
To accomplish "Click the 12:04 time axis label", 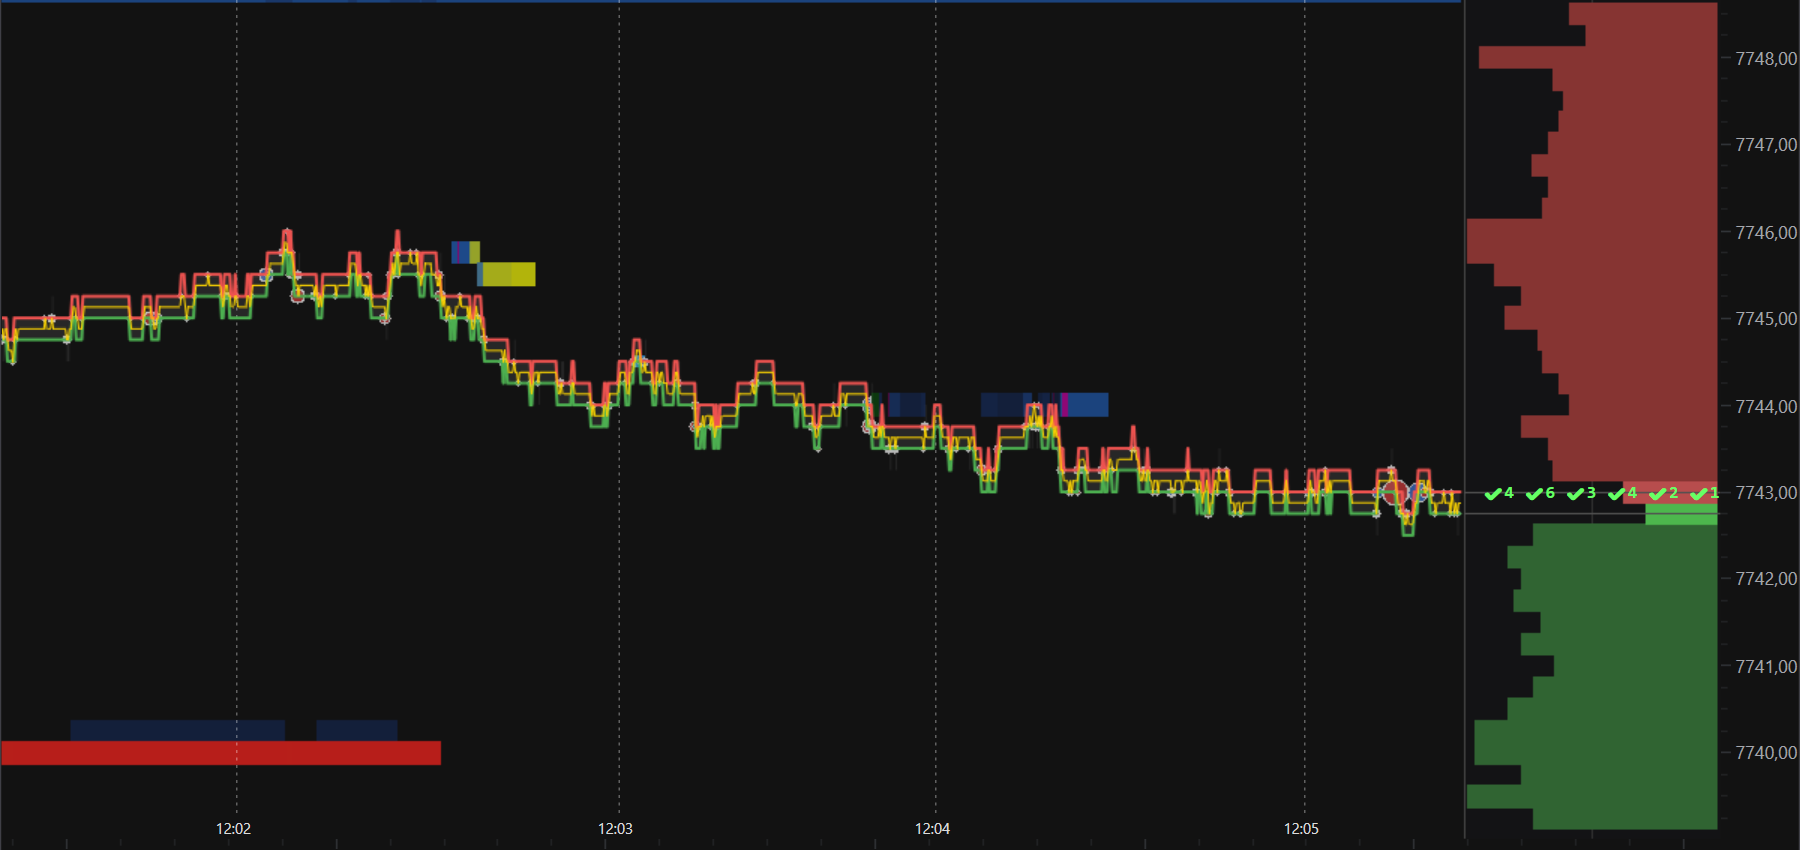I will coord(932,829).
